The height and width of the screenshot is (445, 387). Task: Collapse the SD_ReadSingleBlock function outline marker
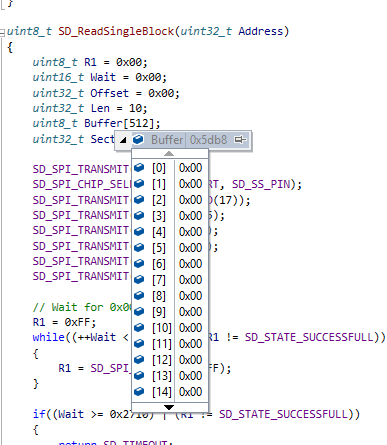pos(2,32)
